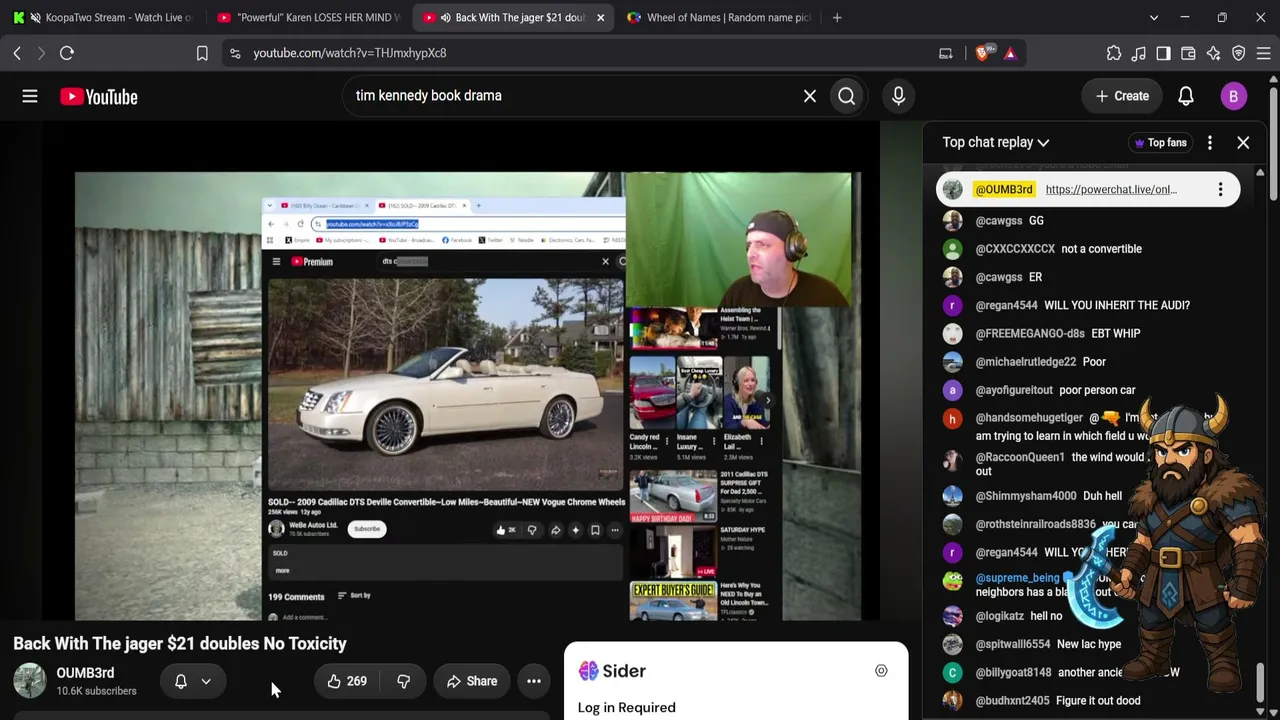Open pinned message three-dot menu
The width and height of the screenshot is (1280, 720).
point(1220,190)
